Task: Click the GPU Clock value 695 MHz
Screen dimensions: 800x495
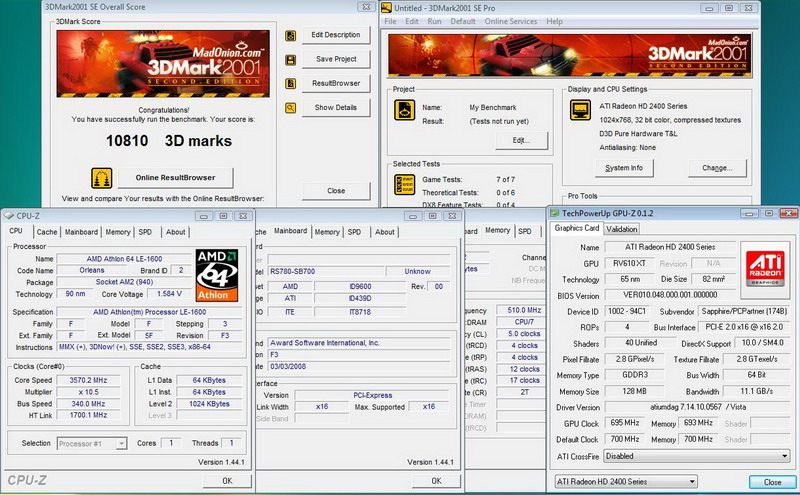Action: [x=624, y=423]
